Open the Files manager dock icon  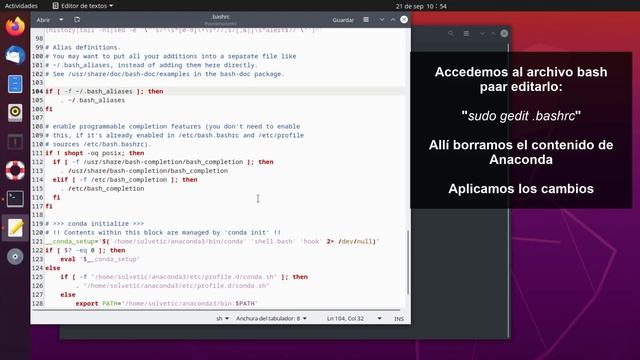(15, 84)
